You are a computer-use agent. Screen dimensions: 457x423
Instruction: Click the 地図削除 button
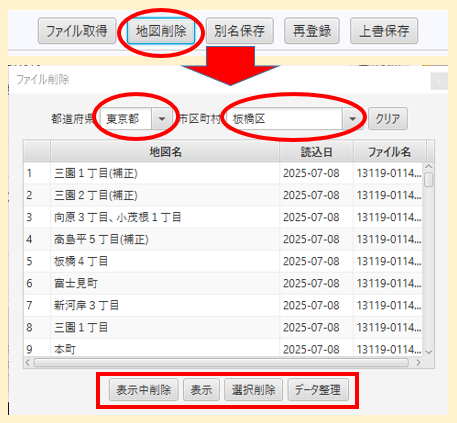coord(161,31)
